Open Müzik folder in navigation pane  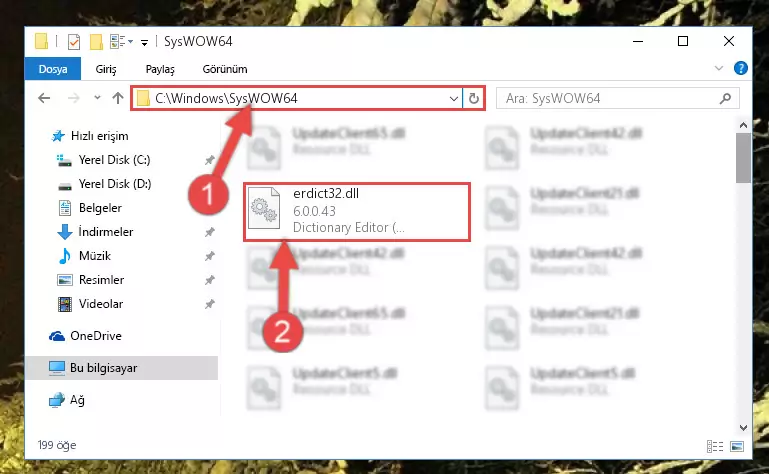95,256
